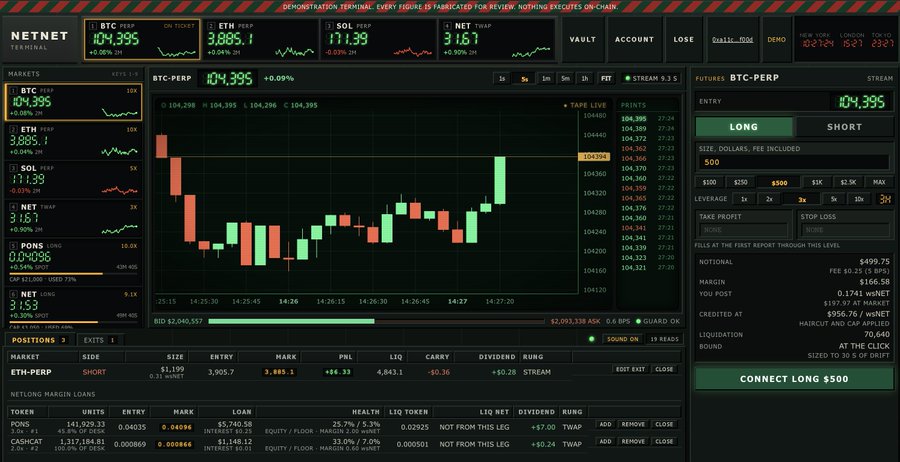The image size is (900, 462).
Task: Click the bid/ask depth bar under the chart
Action: tap(376, 321)
